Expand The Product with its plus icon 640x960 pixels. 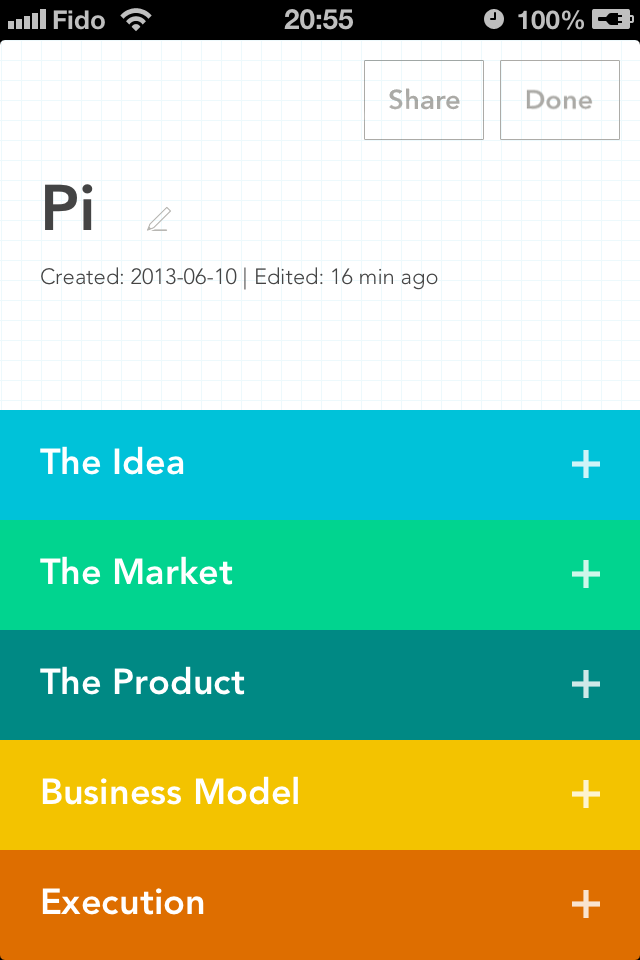coord(585,684)
